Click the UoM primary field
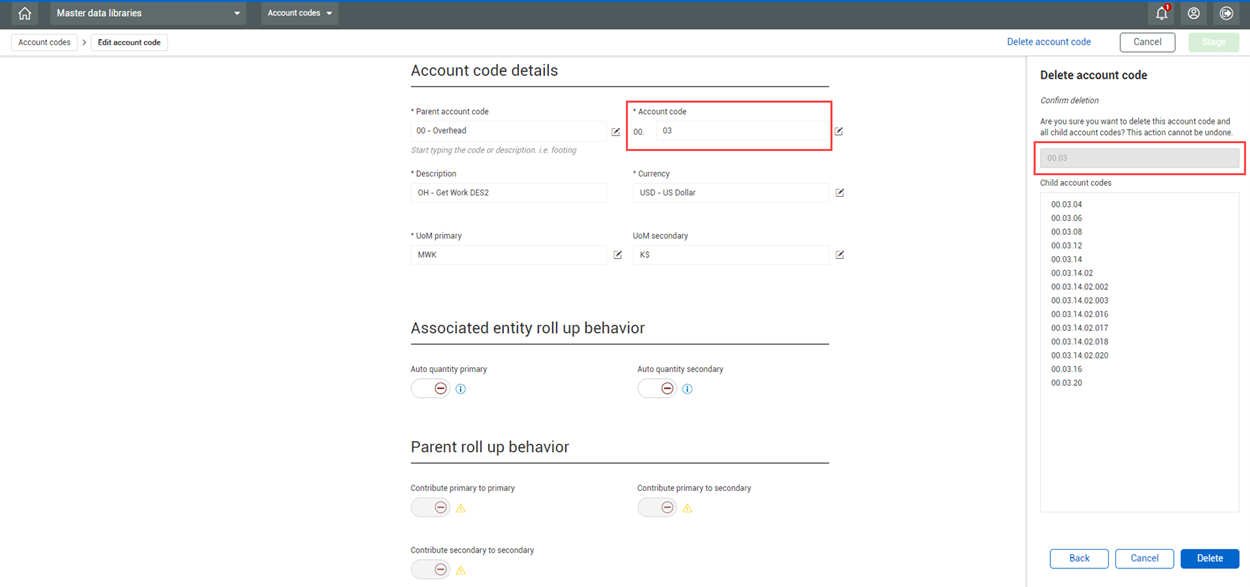 click(x=508, y=255)
